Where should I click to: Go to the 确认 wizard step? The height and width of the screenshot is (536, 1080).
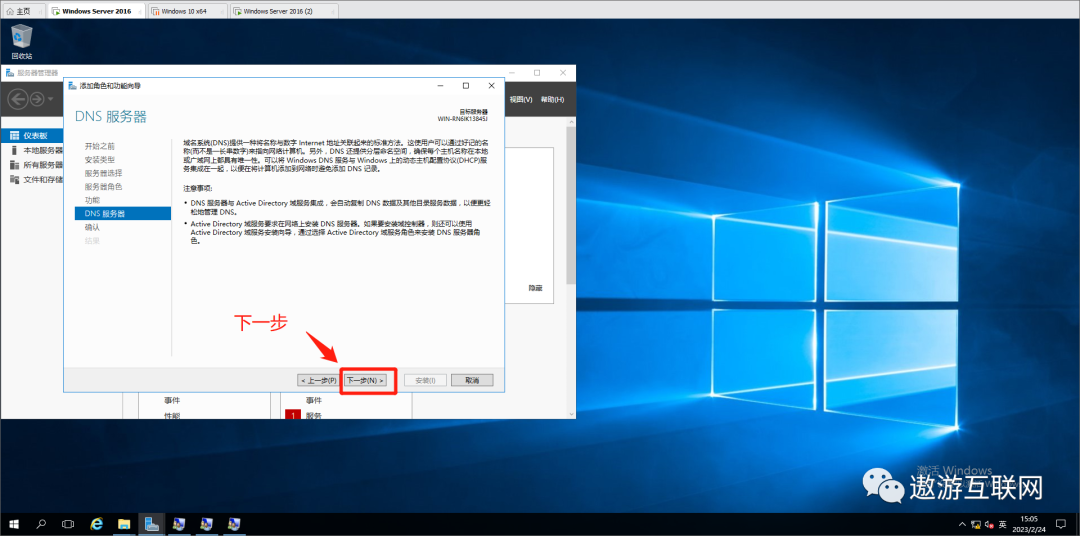[92, 227]
